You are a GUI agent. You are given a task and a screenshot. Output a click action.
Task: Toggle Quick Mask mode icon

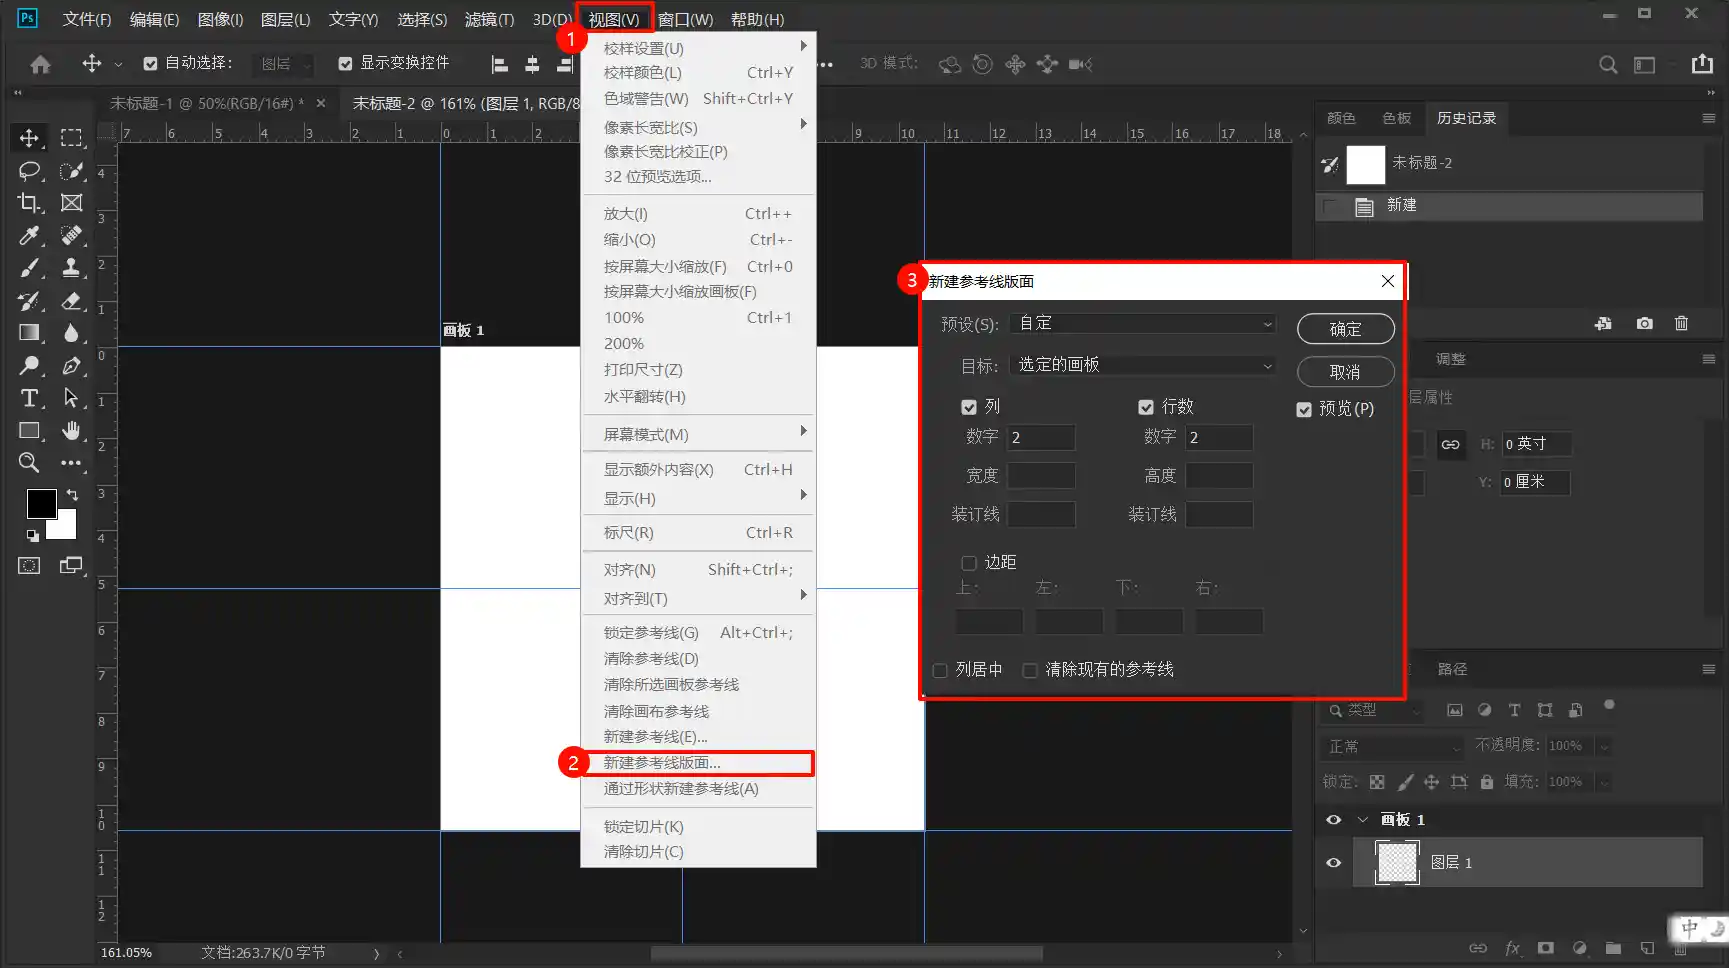pos(29,566)
